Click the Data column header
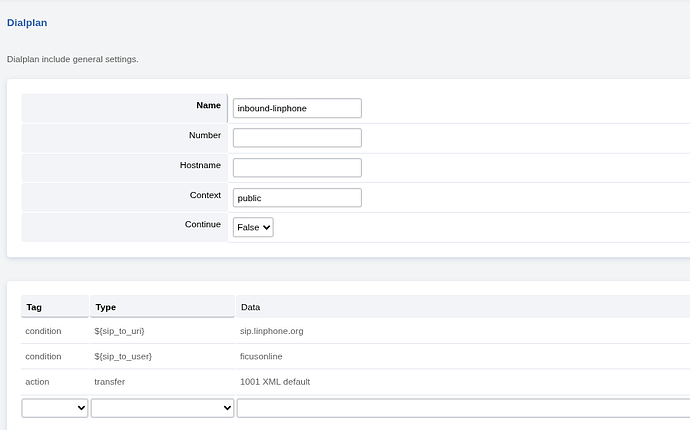Viewport: 690px width, 430px height. 251,307
